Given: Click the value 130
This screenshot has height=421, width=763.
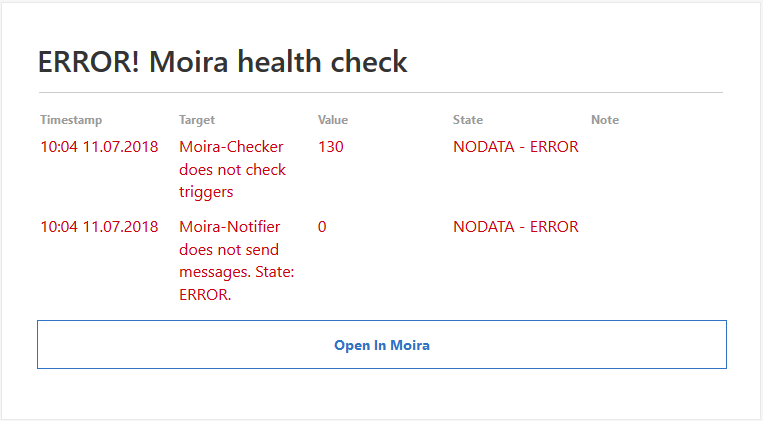Looking at the screenshot, I should [x=331, y=147].
